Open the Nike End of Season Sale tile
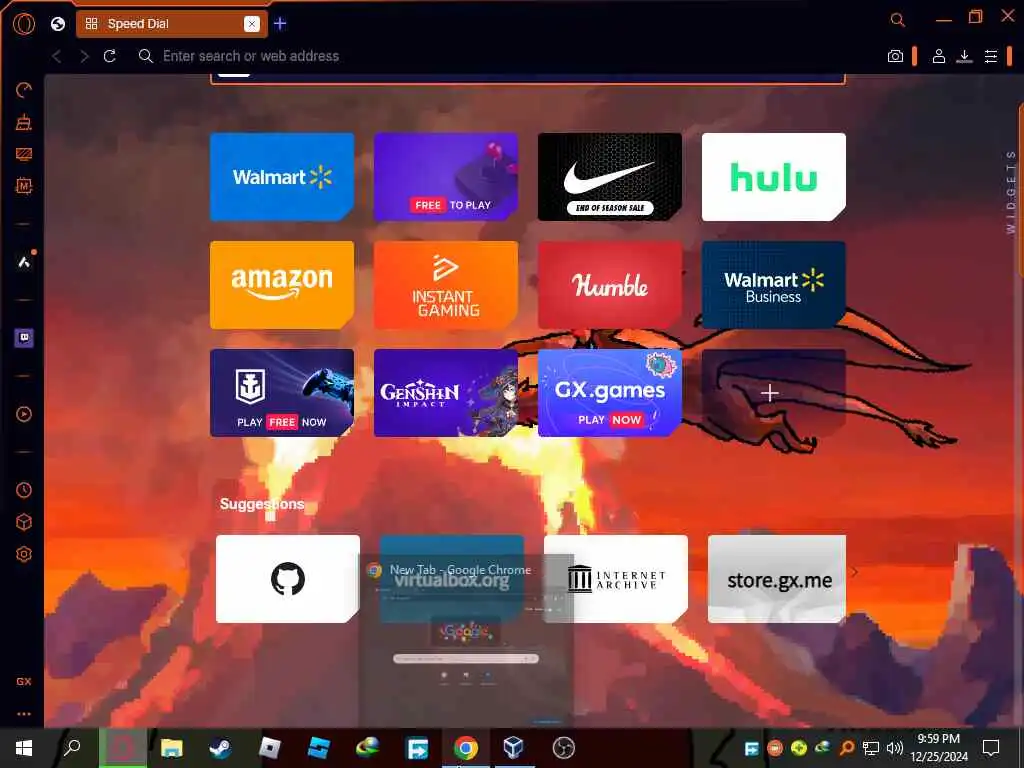This screenshot has width=1024, height=768. pyautogui.click(x=610, y=177)
